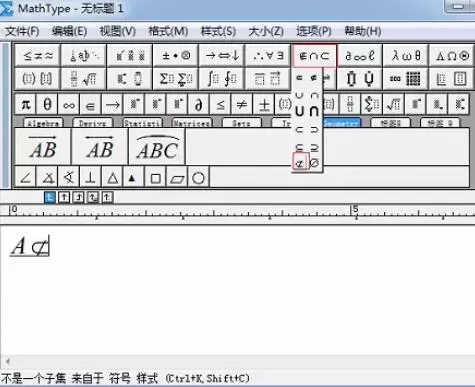The image size is (475, 387).
Task: Insert the AB with double-headed arrow
Action: (100, 147)
